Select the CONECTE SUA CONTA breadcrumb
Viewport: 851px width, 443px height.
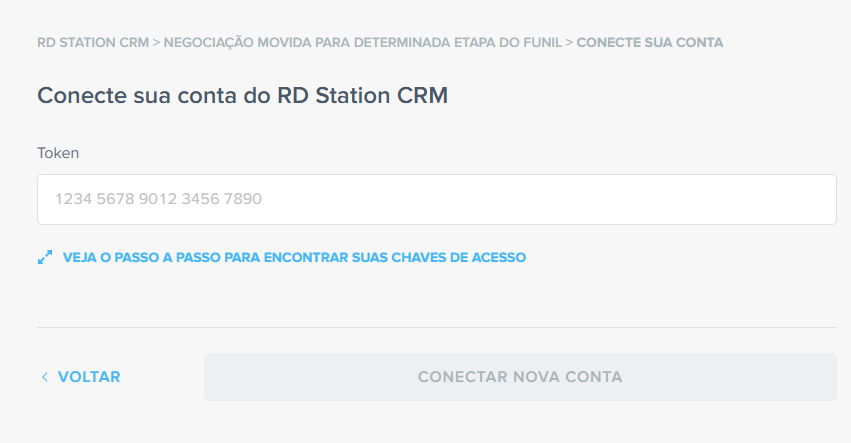click(x=650, y=43)
